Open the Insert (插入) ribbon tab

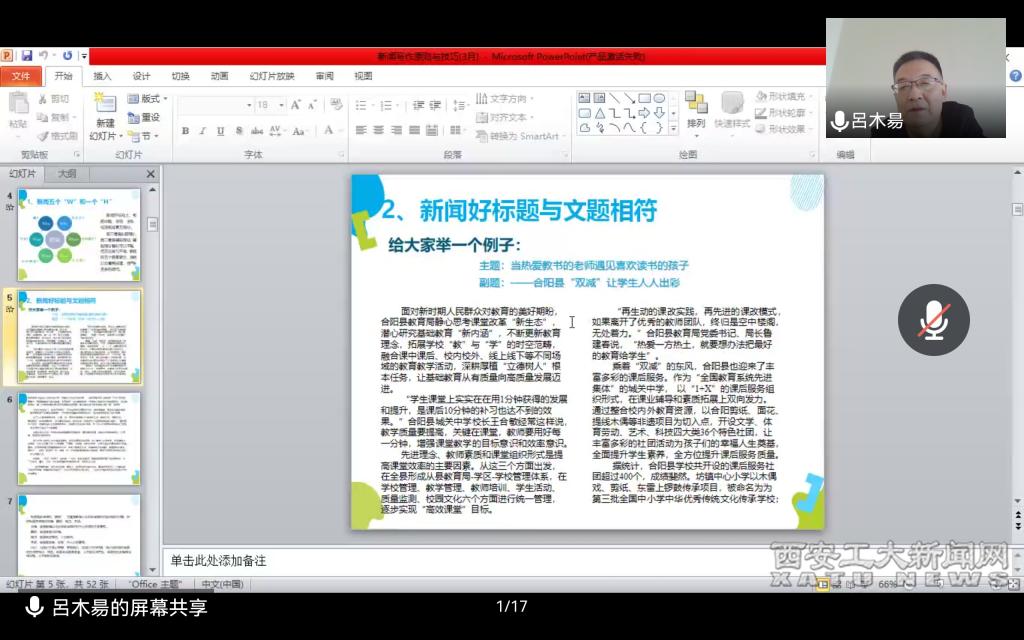pyautogui.click(x=102, y=76)
